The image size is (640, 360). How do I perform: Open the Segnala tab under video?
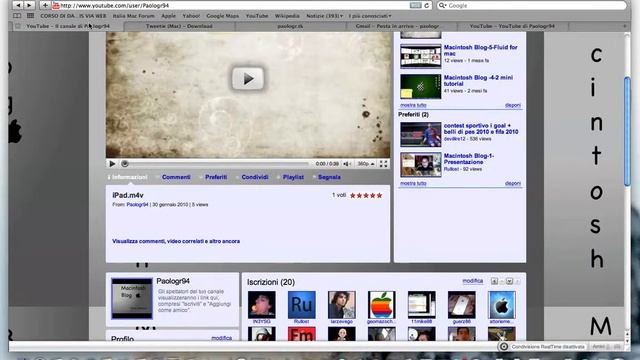329,177
